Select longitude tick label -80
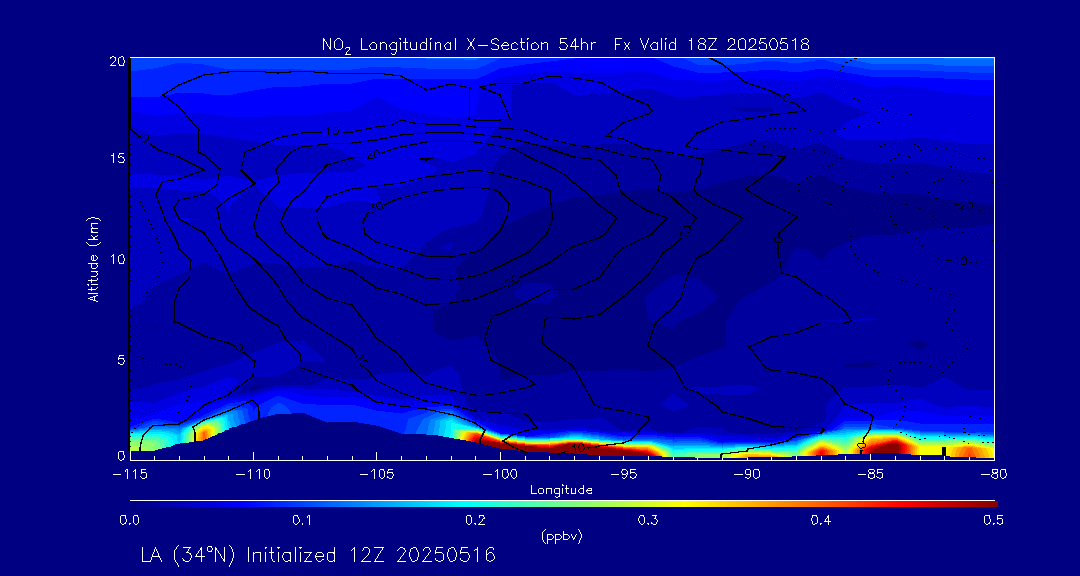The height and width of the screenshot is (576, 1080). [x=994, y=475]
